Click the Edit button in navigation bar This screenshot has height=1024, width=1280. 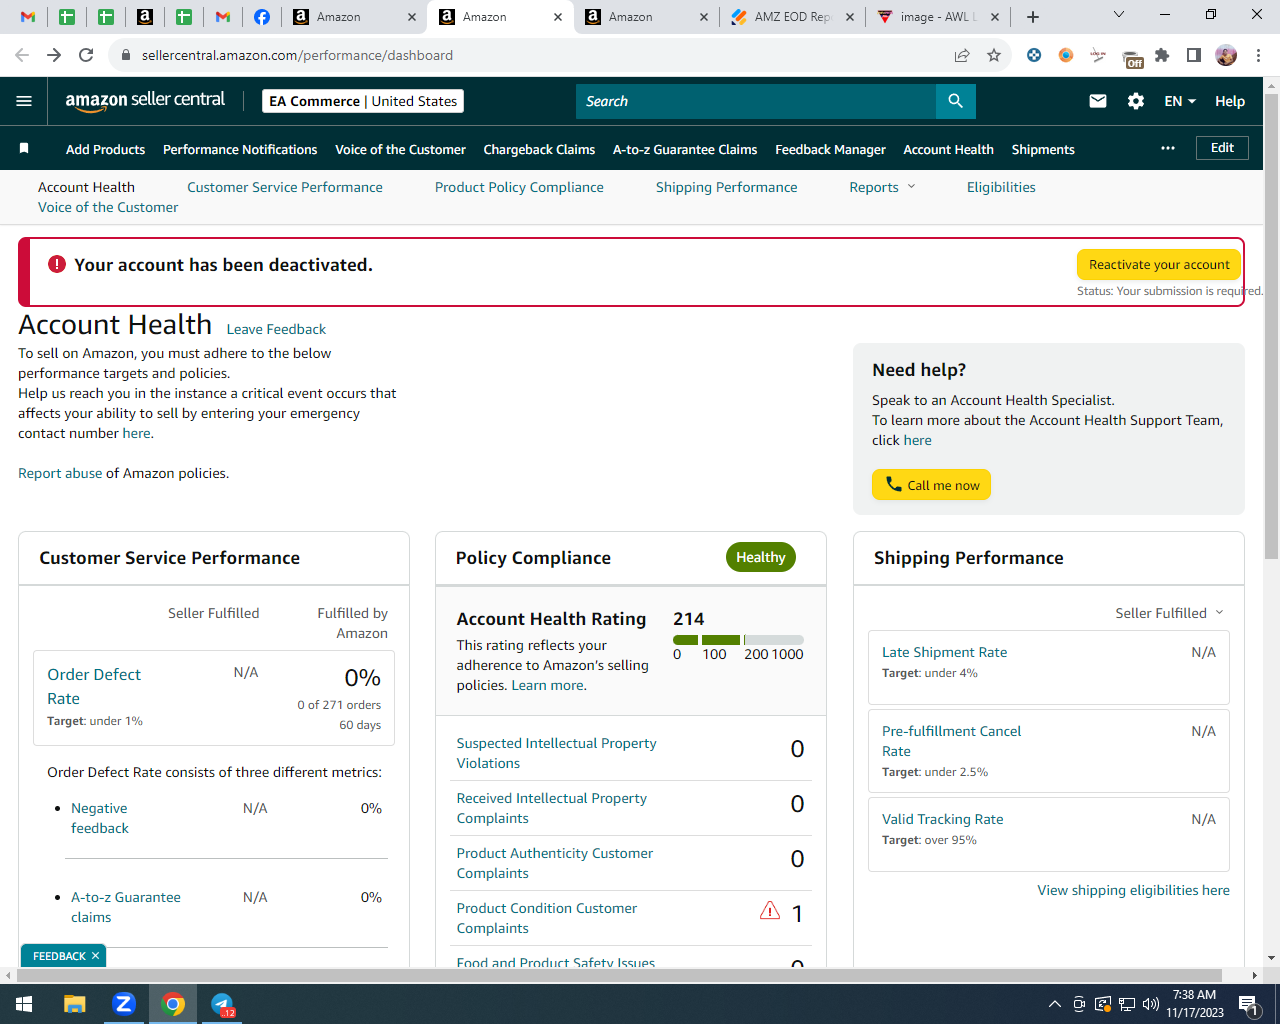1222,148
